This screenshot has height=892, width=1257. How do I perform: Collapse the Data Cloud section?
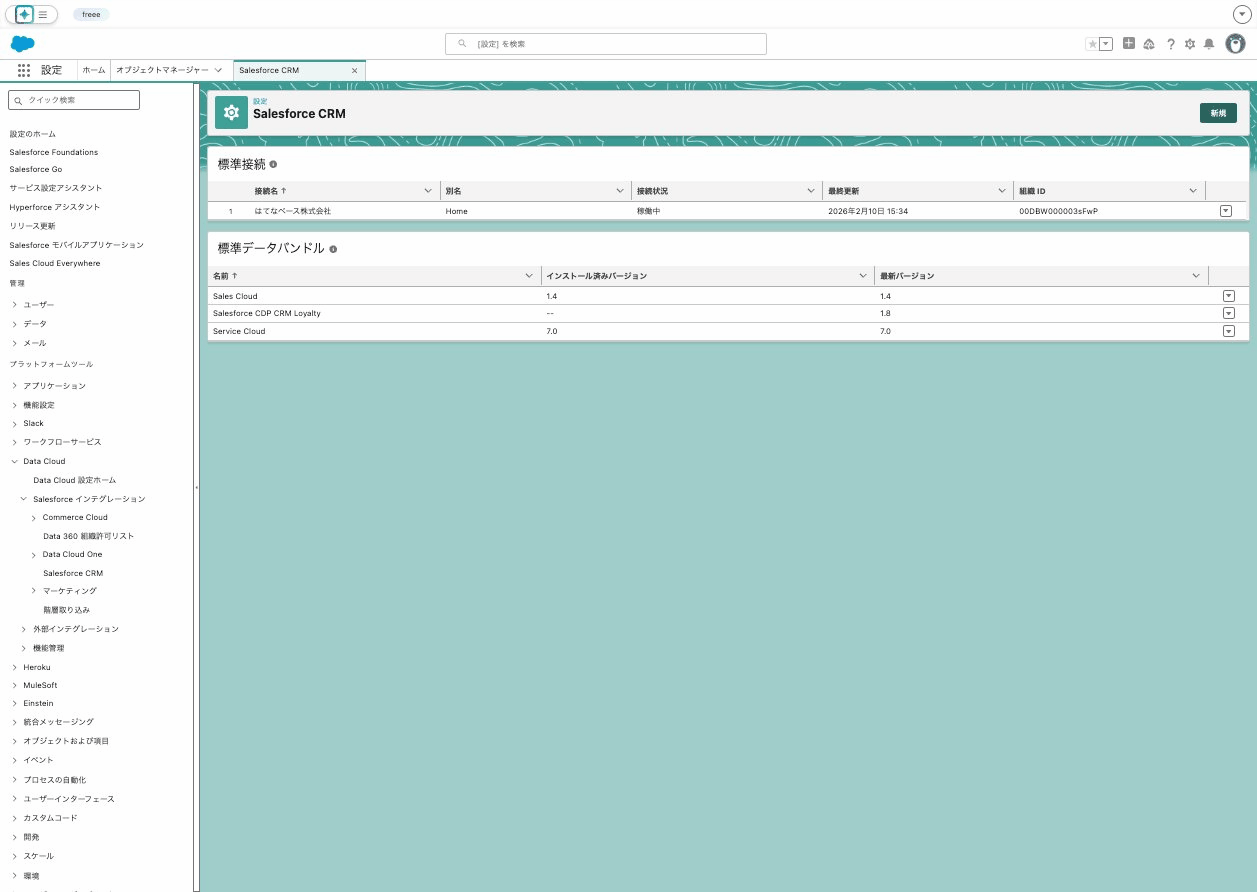pyautogui.click(x=14, y=461)
